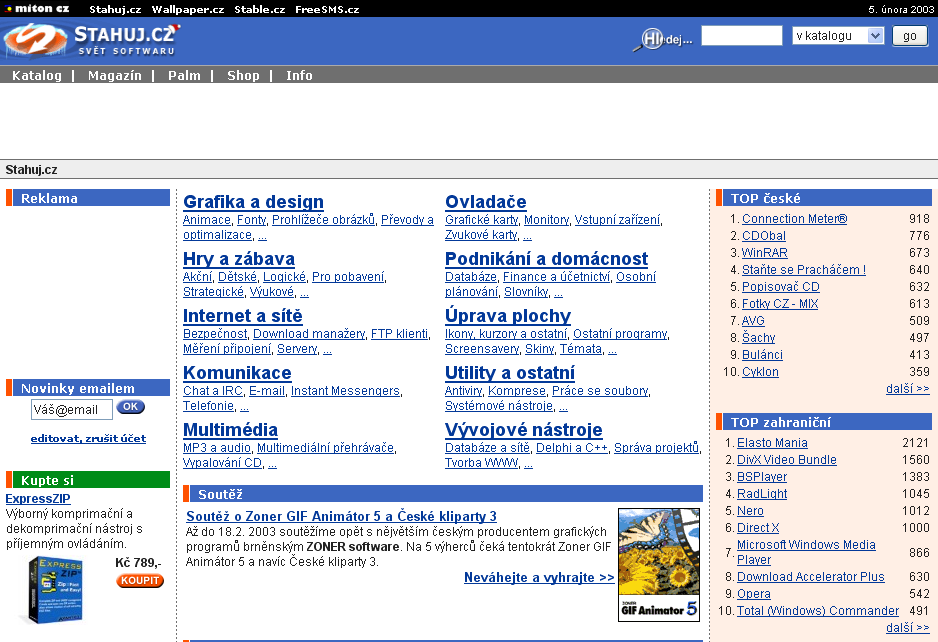This screenshot has height=642, width=938.
Task: Open BSPlayer in TOP zahraniční
Action: [762, 477]
